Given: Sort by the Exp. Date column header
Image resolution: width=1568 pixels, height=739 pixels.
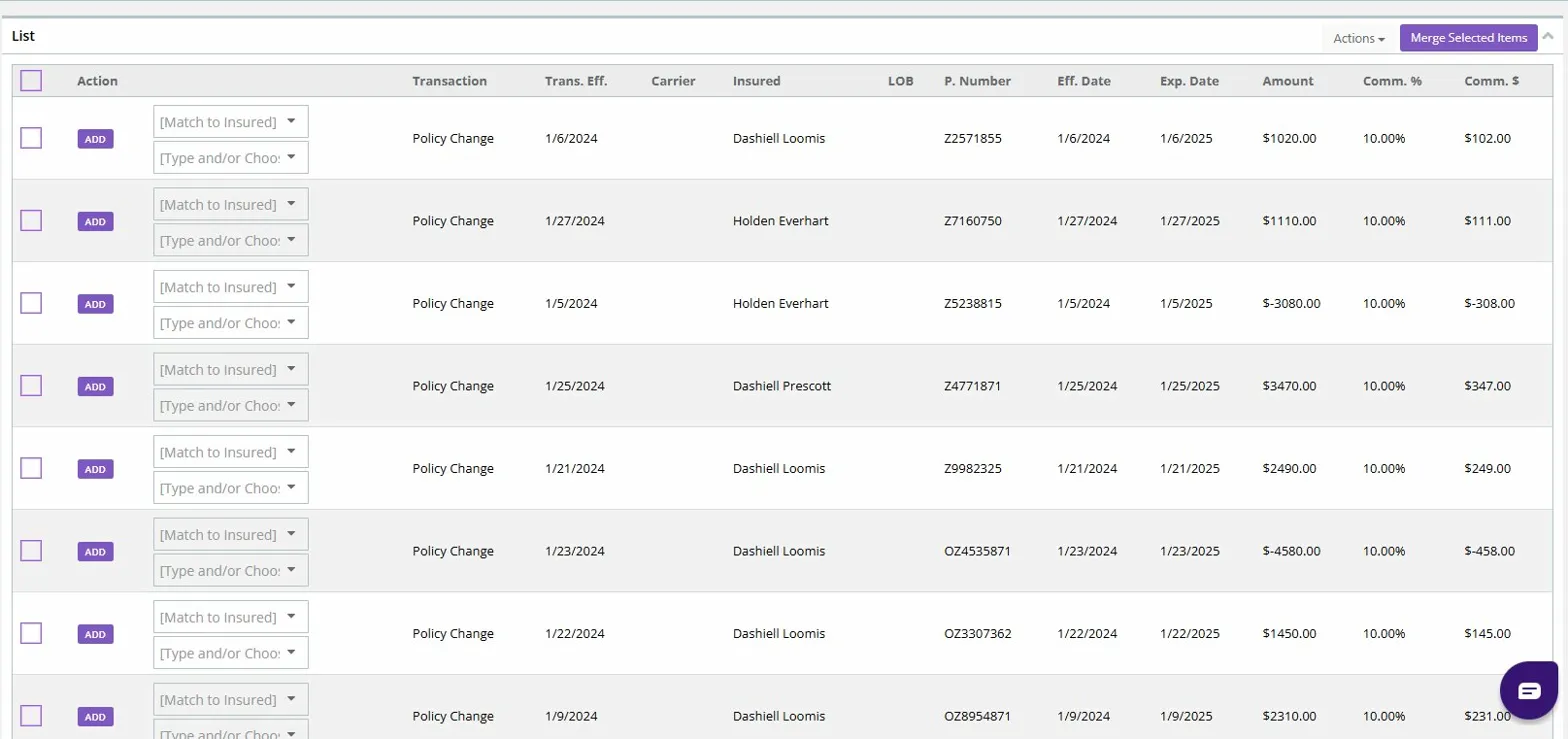Looking at the screenshot, I should click(1189, 81).
